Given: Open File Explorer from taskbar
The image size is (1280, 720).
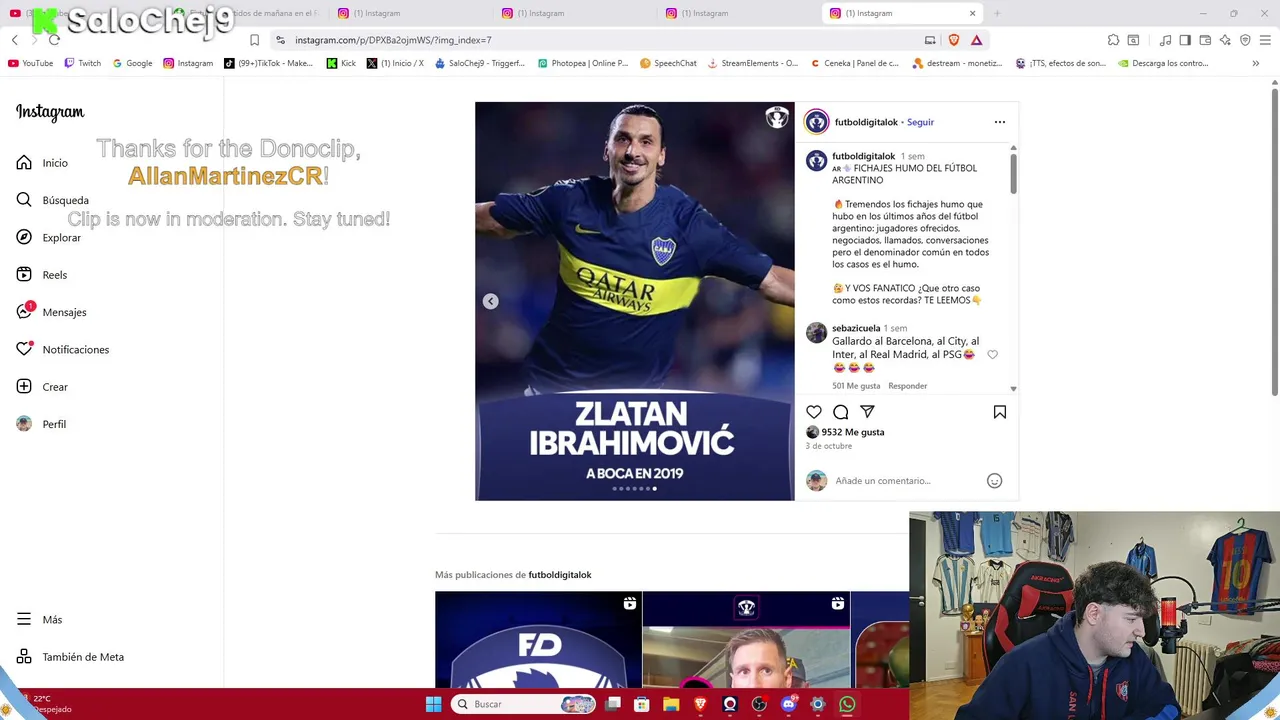Looking at the screenshot, I should click(x=671, y=704).
